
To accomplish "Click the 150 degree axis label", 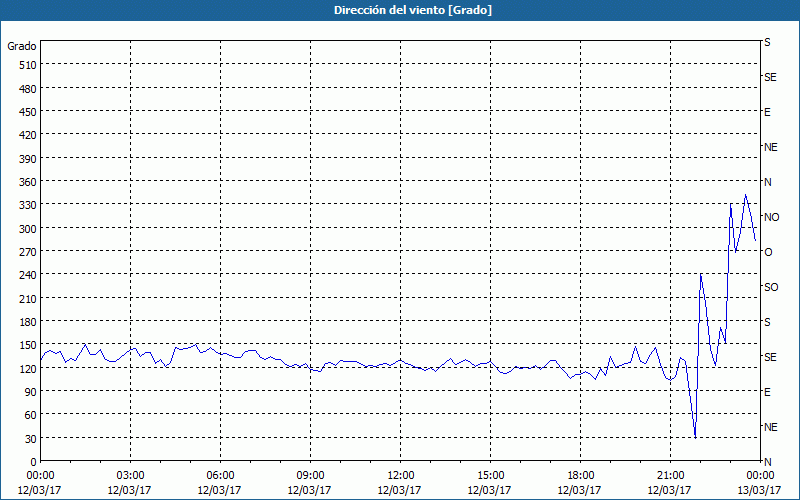I will point(28,345).
